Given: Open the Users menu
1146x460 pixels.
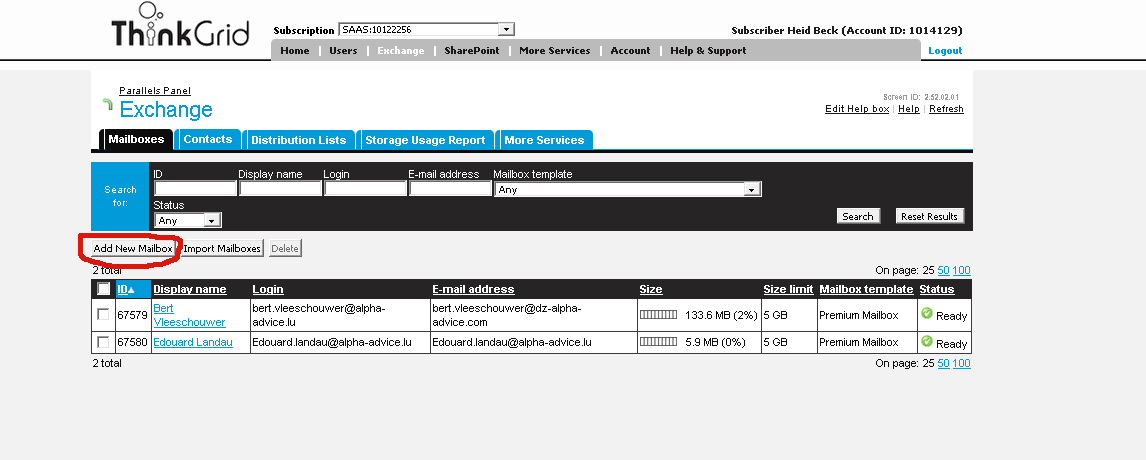Looking at the screenshot, I should (x=343, y=50).
